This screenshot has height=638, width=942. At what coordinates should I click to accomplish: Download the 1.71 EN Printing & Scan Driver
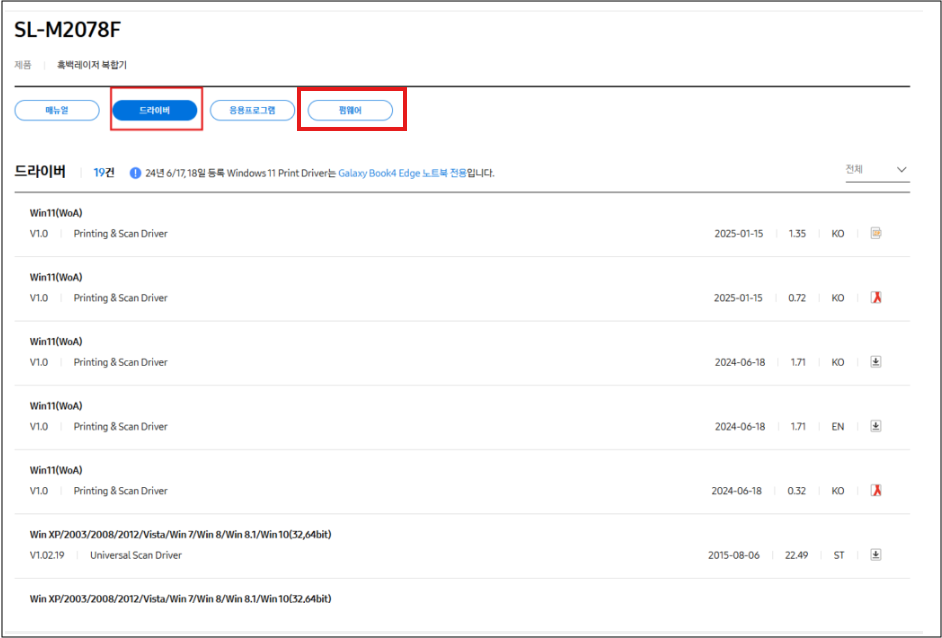876,426
